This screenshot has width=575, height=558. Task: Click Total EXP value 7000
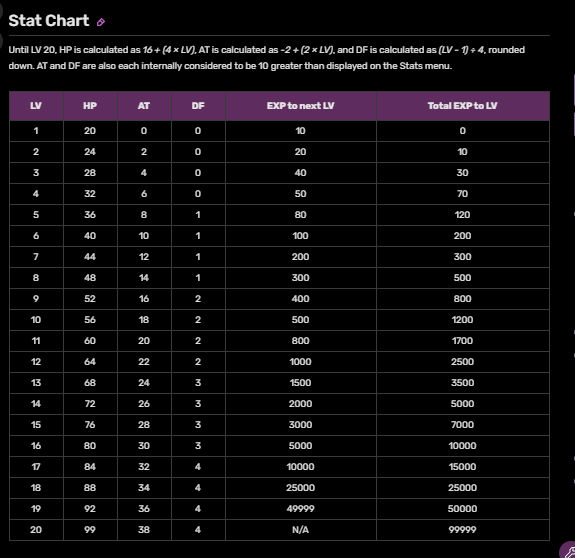462,425
